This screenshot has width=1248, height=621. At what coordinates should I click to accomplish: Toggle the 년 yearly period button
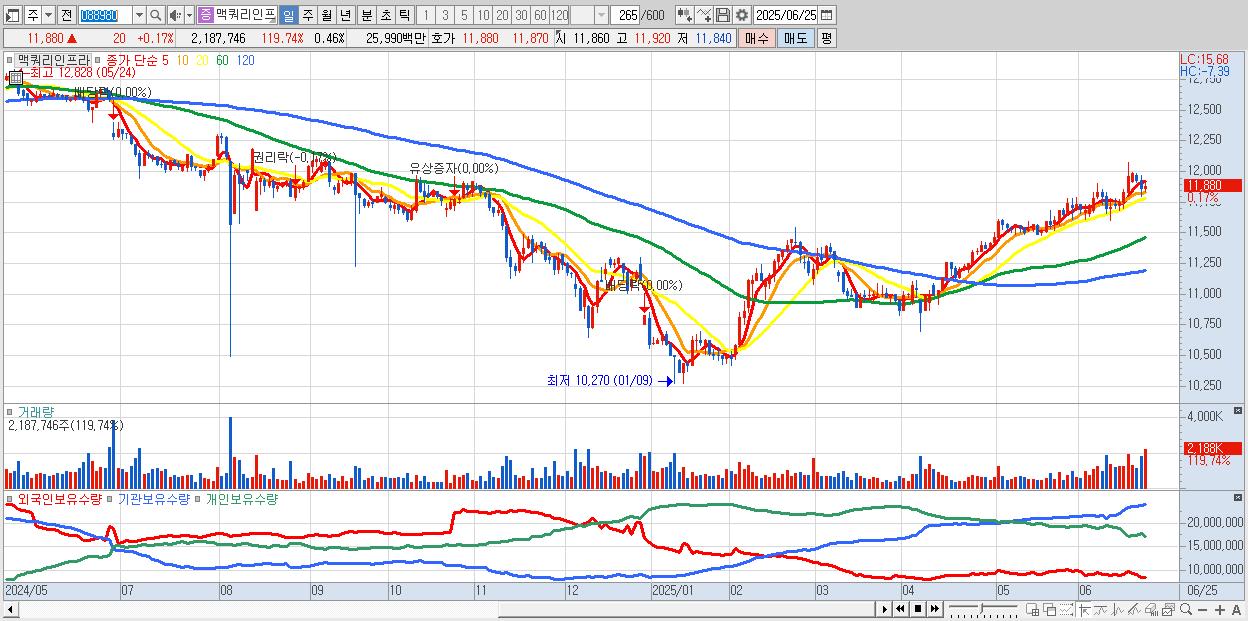(x=345, y=15)
